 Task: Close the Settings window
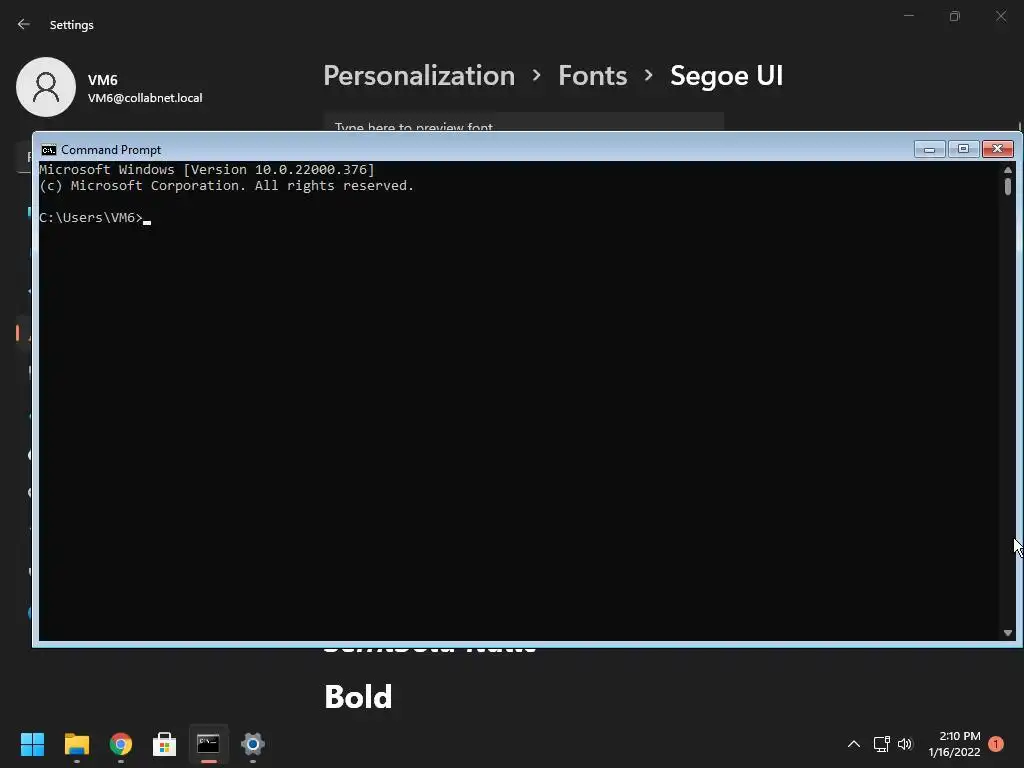pos(1001,16)
